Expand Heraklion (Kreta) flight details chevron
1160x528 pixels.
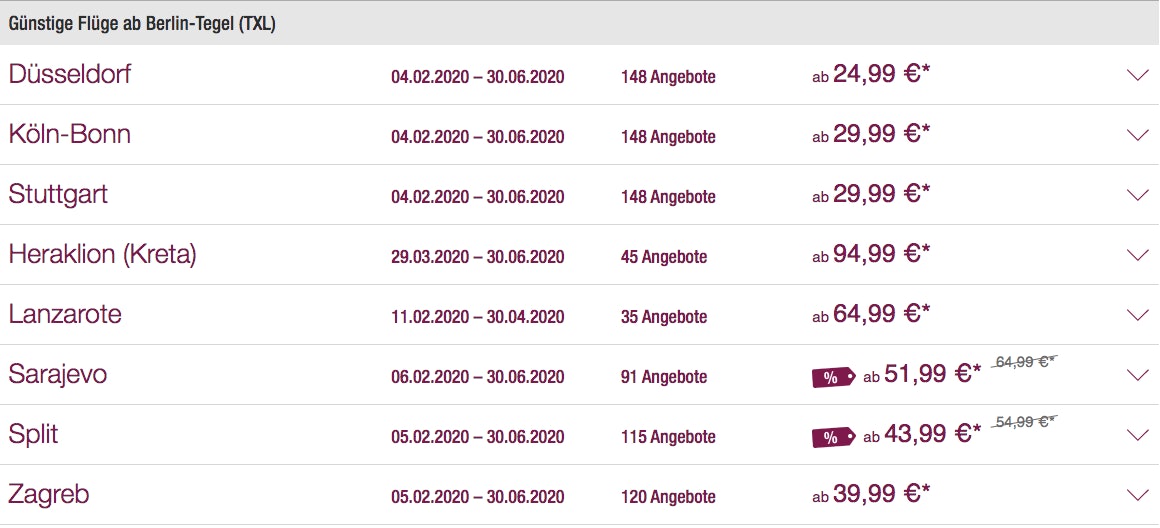tap(1137, 255)
